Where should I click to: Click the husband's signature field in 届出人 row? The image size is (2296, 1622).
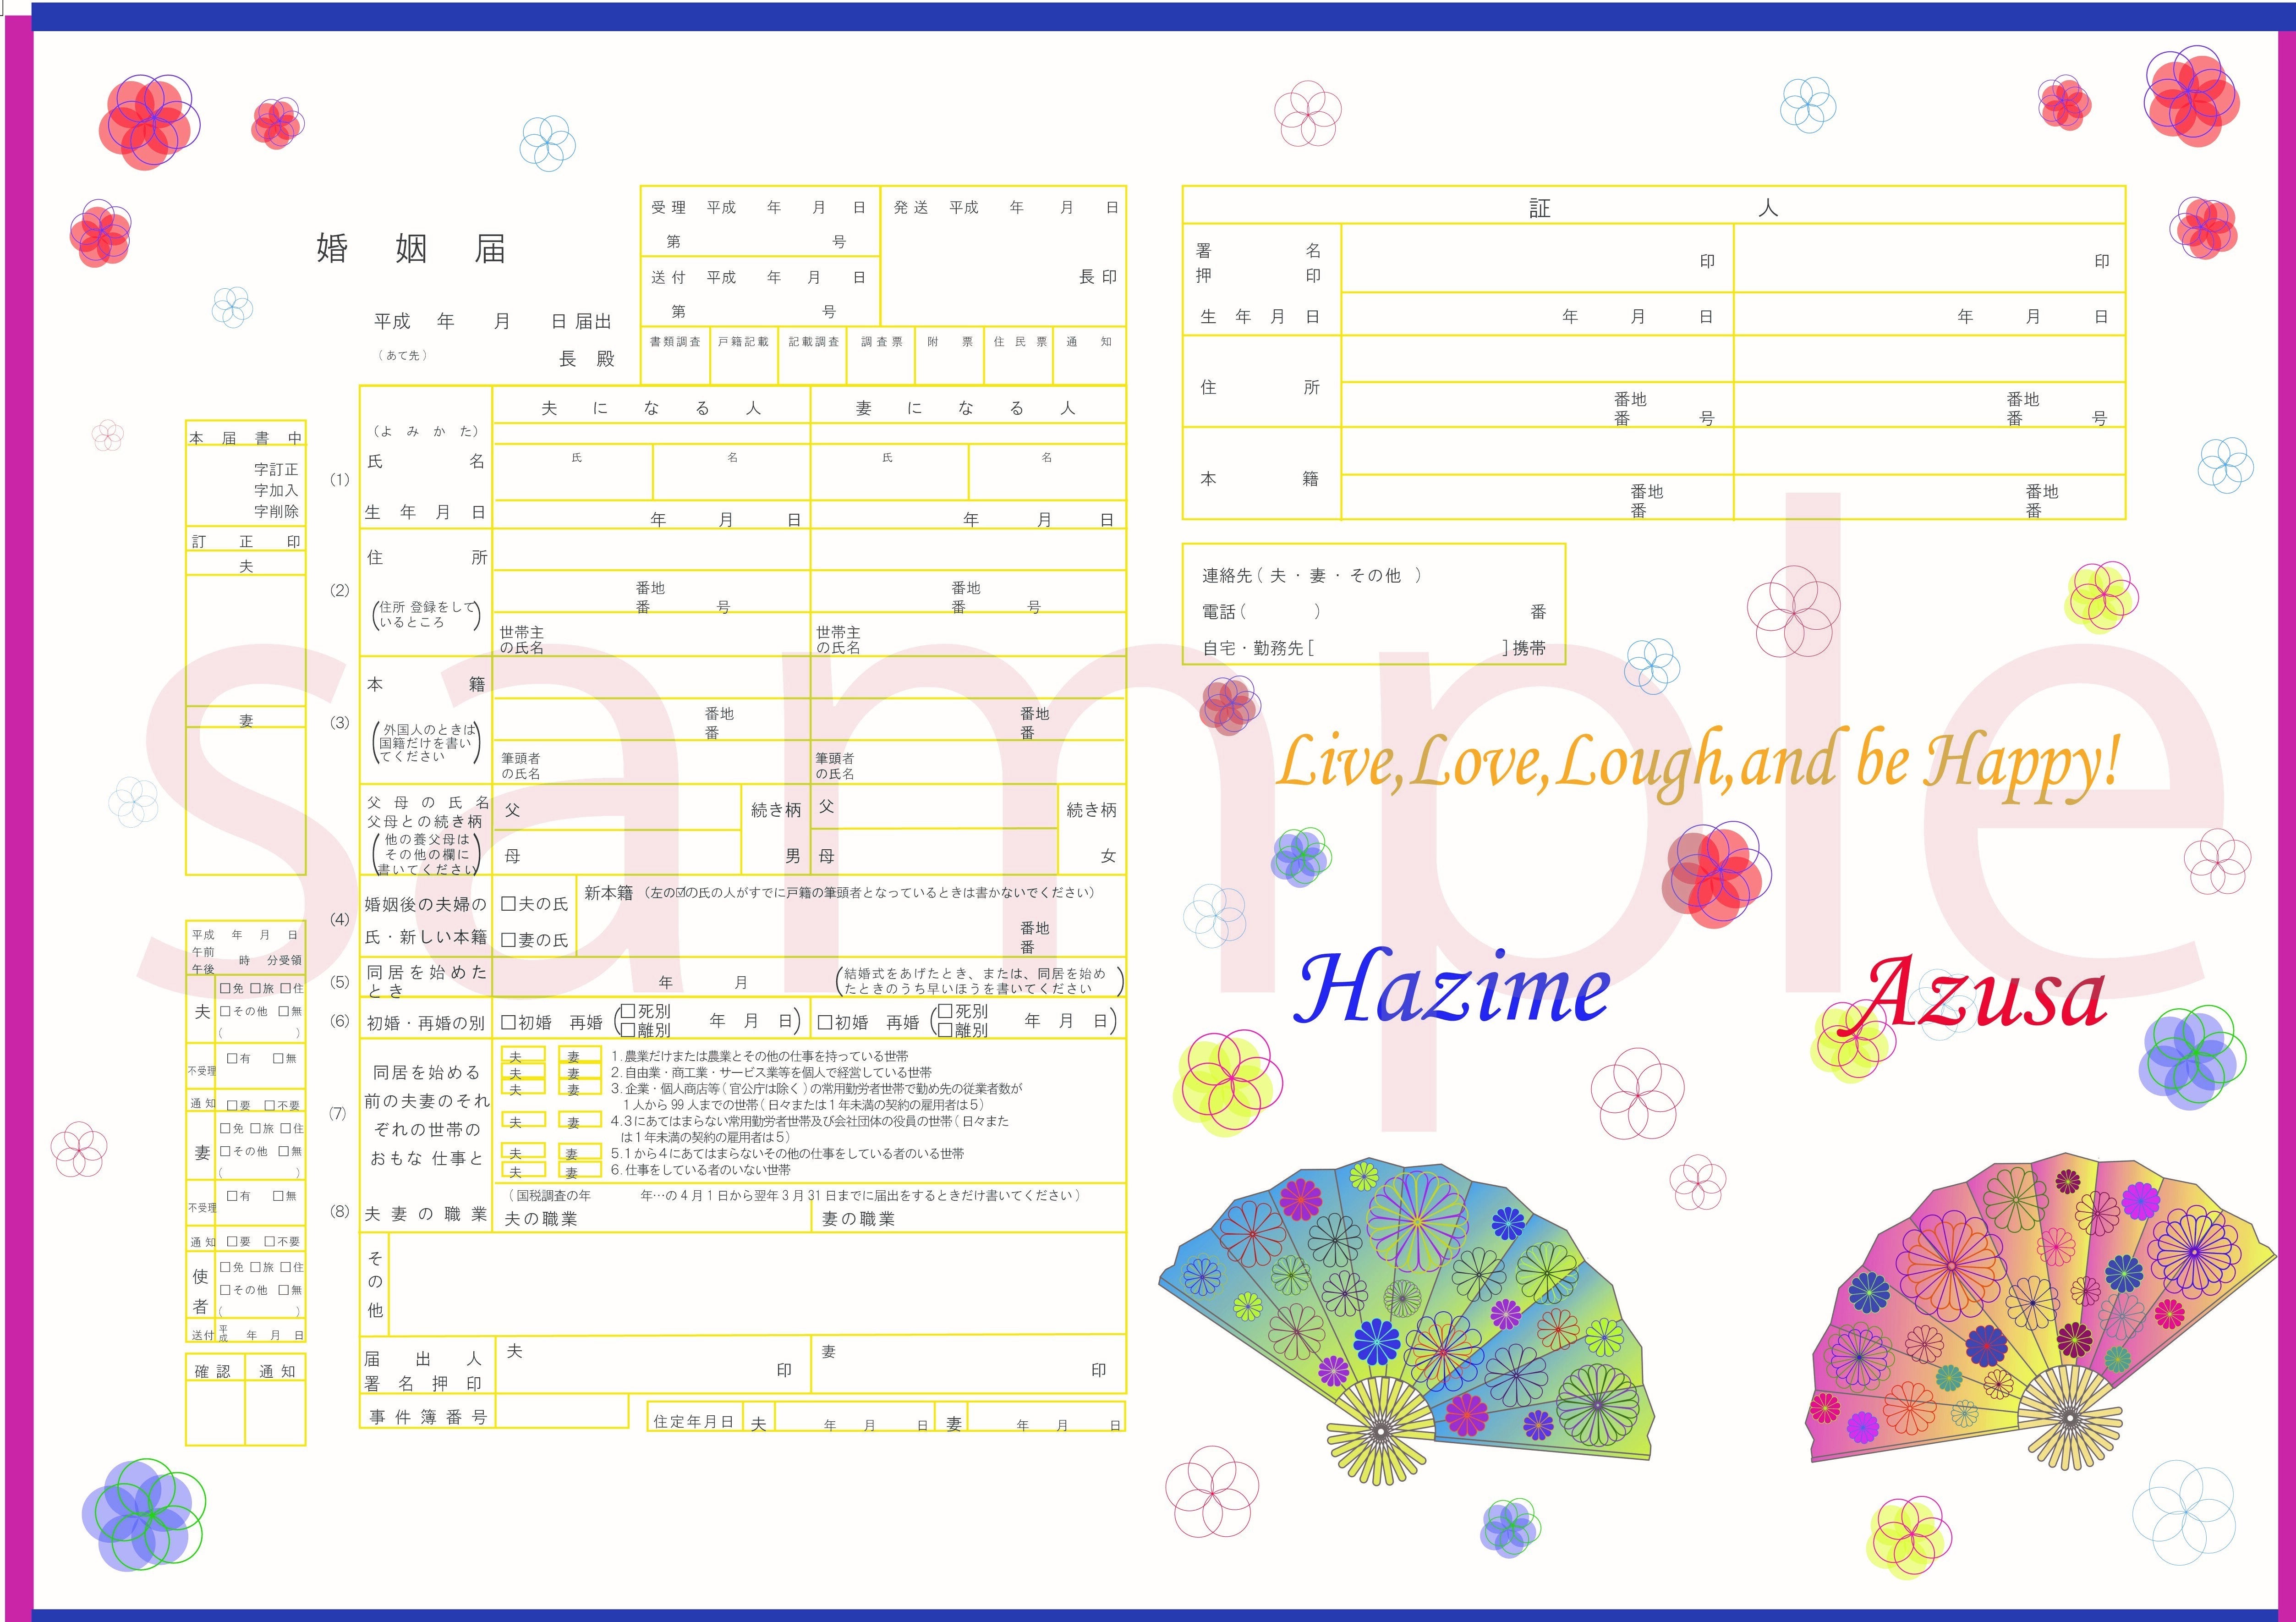653,1364
